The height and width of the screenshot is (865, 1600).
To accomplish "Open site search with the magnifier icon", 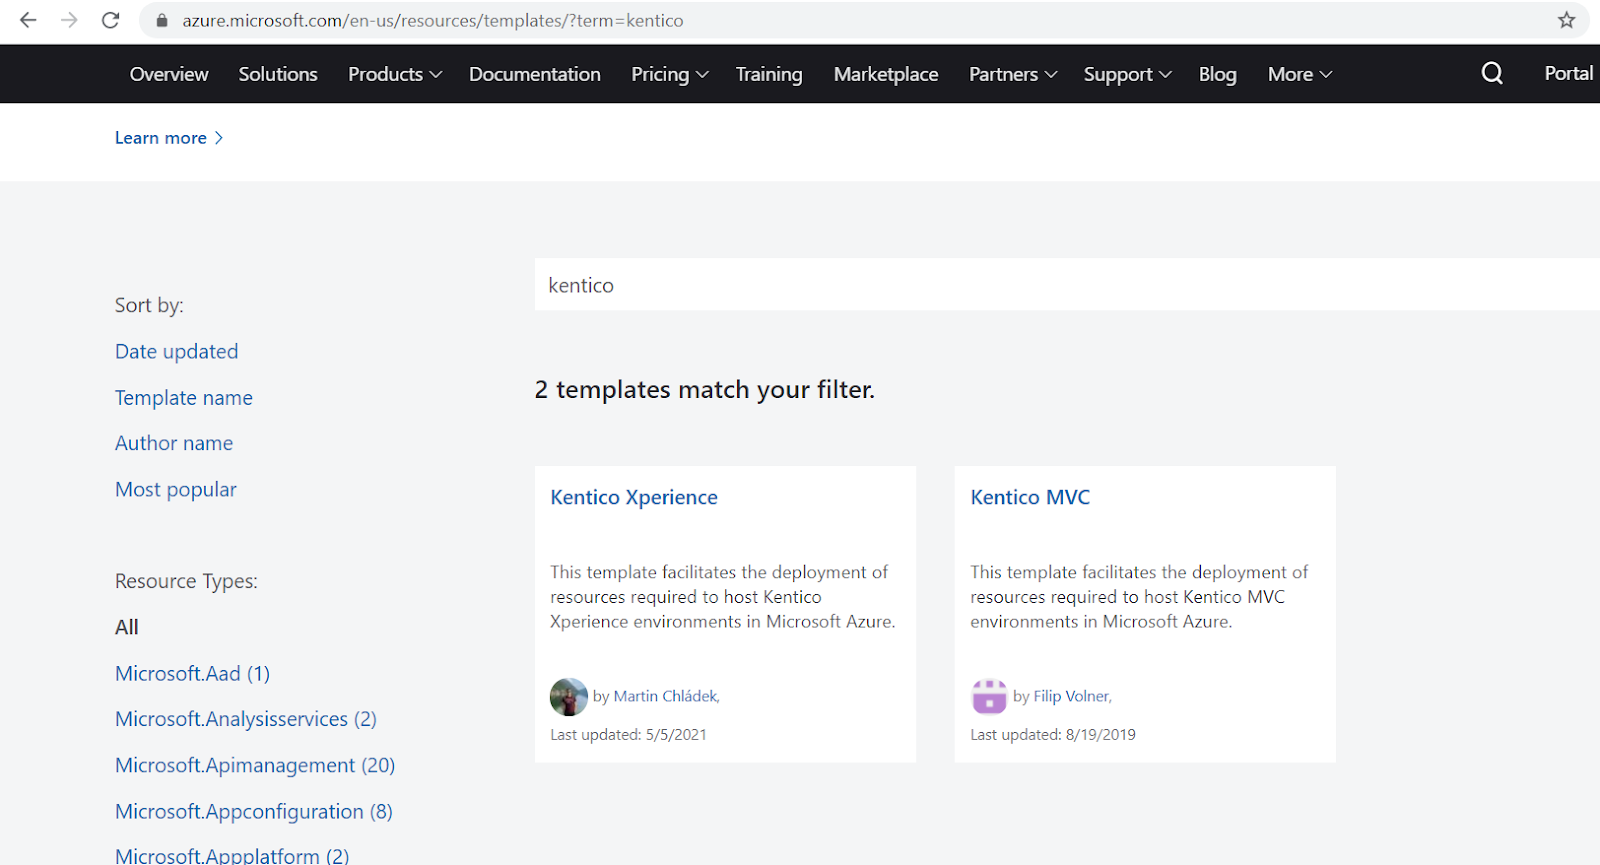I will click(x=1492, y=73).
